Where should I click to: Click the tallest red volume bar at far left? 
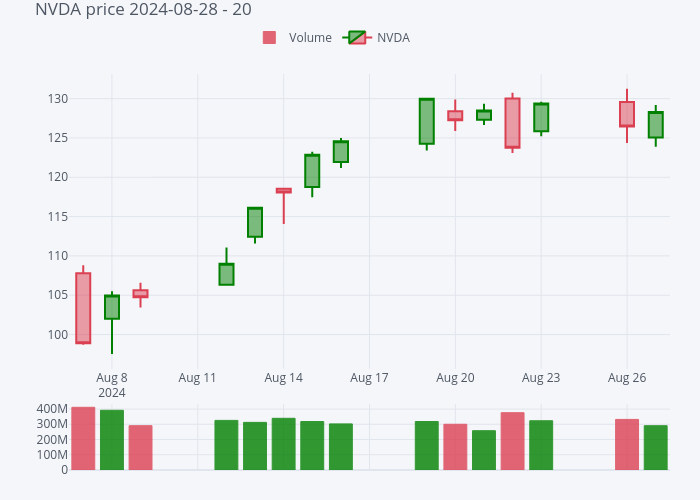tap(83, 438)
